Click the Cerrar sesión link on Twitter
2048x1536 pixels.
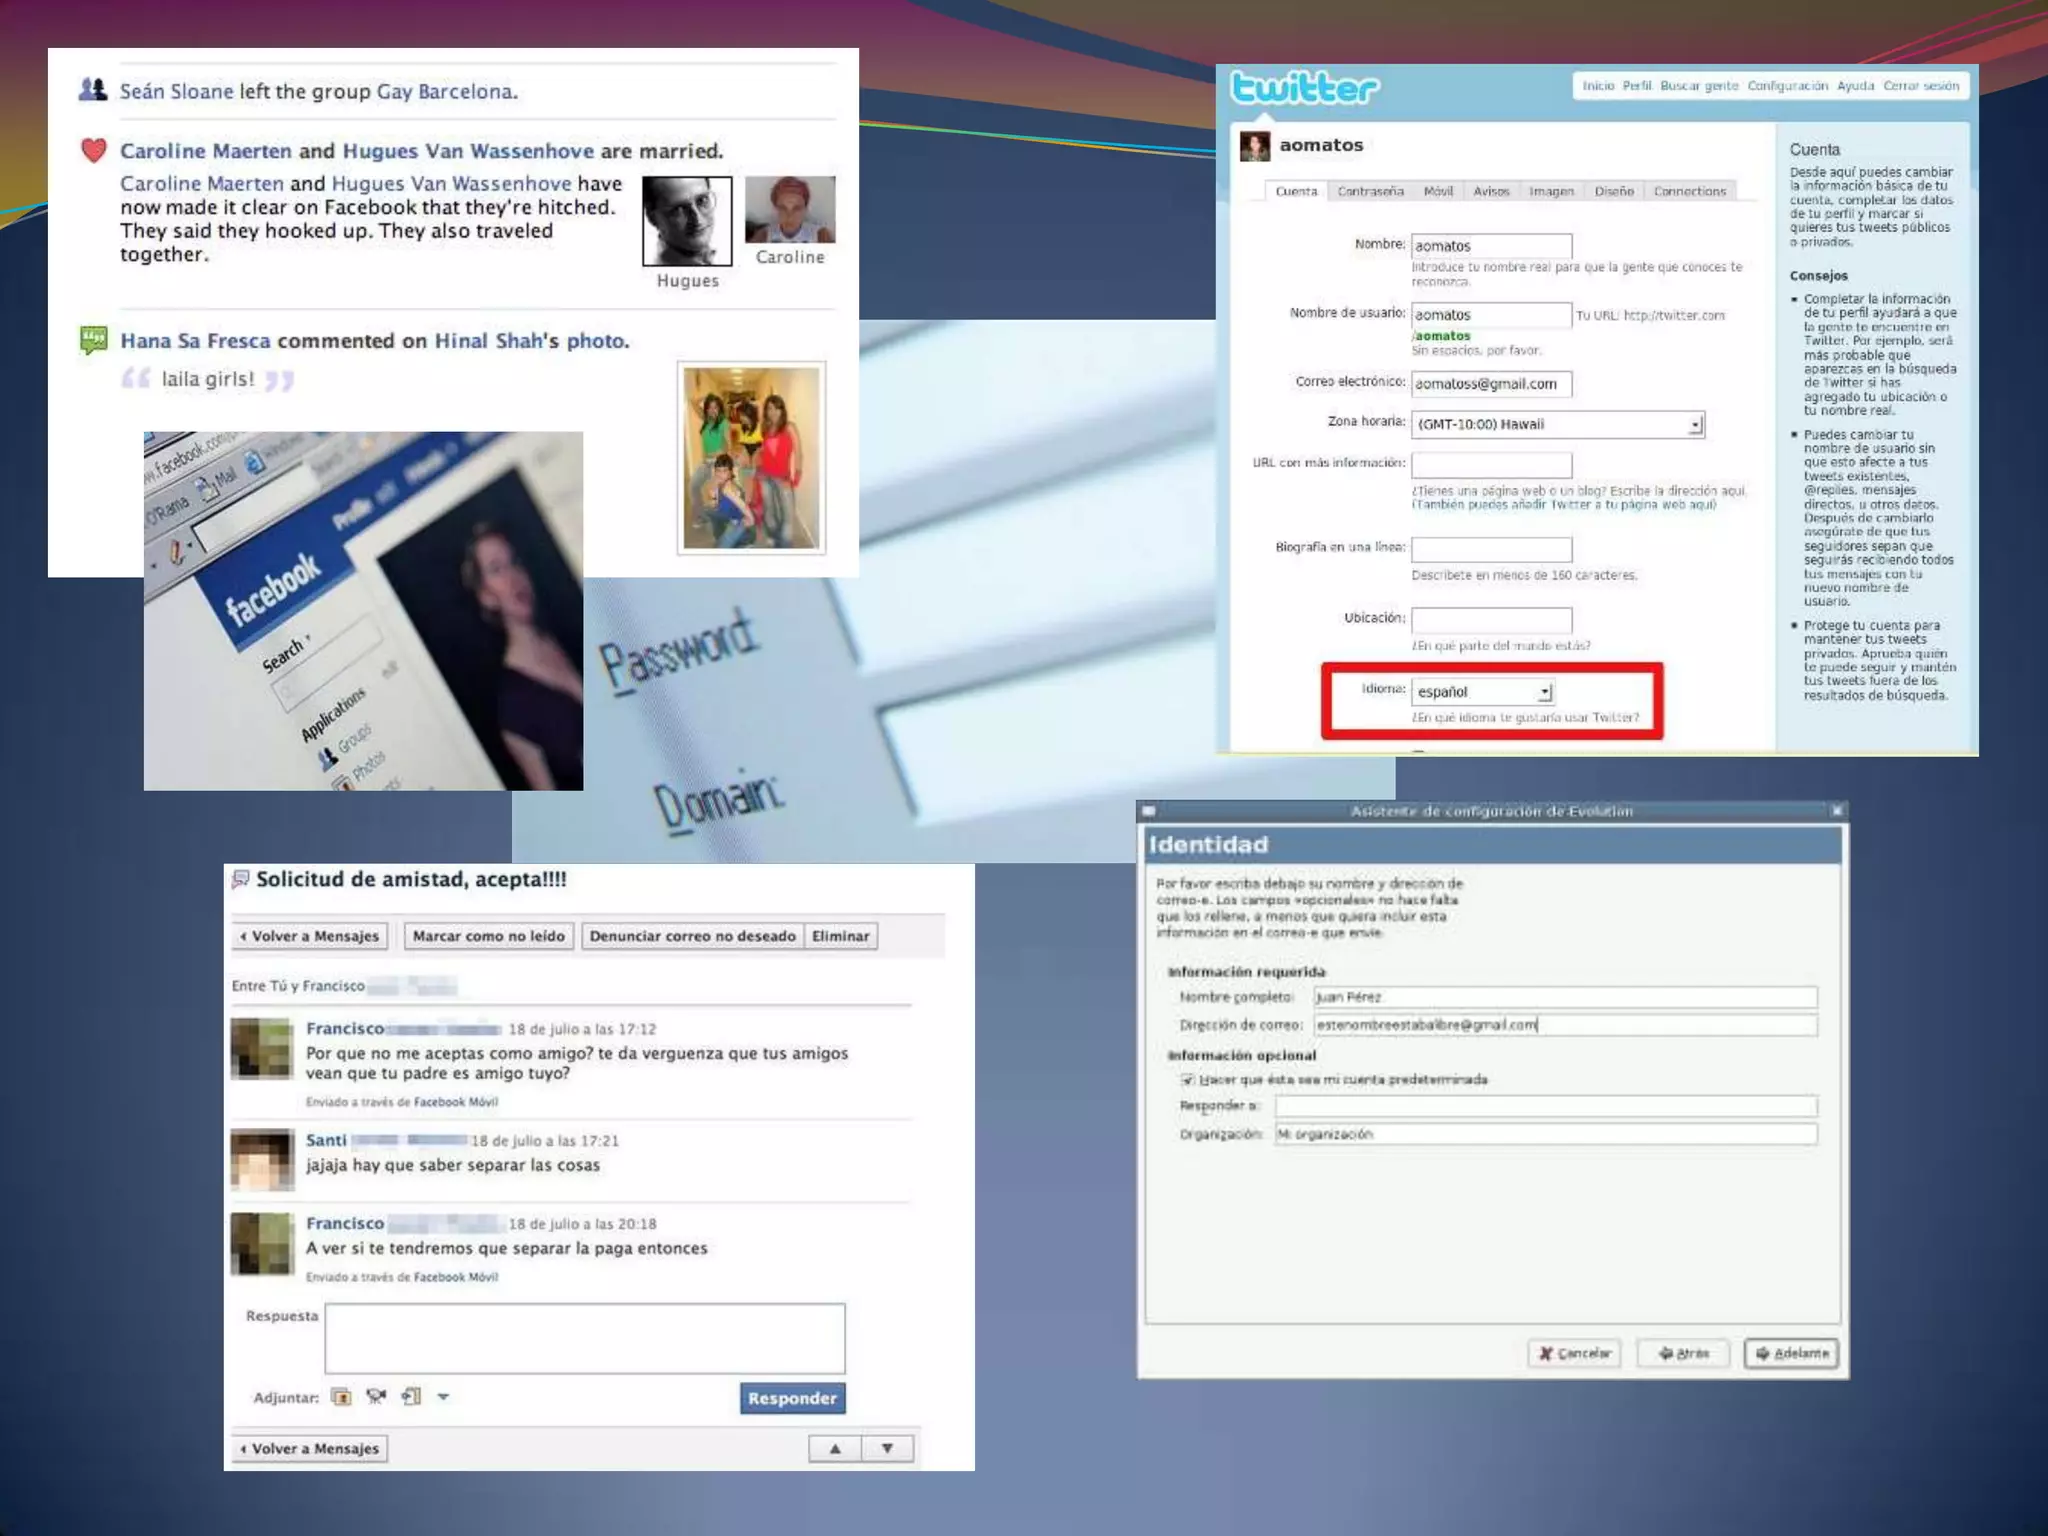click(x=1920, y=86)
